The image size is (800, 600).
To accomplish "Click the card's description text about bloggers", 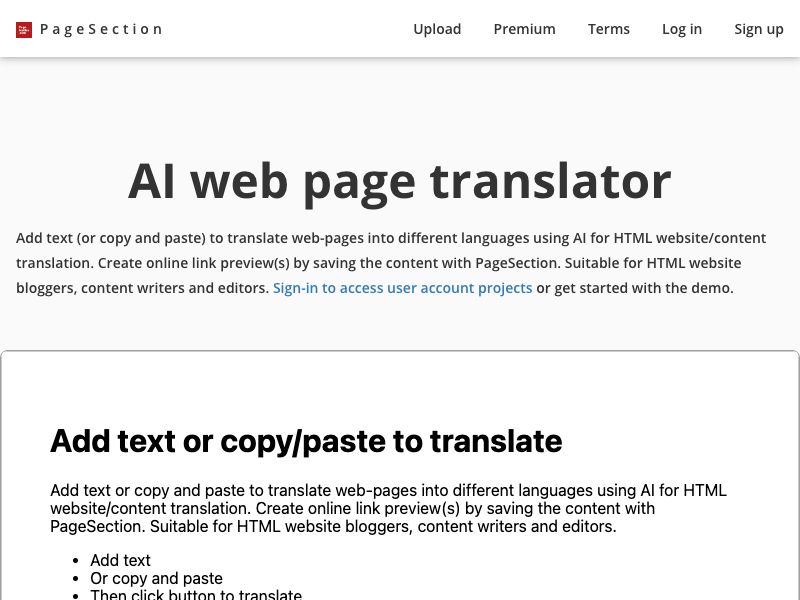I will pos(388,508).
